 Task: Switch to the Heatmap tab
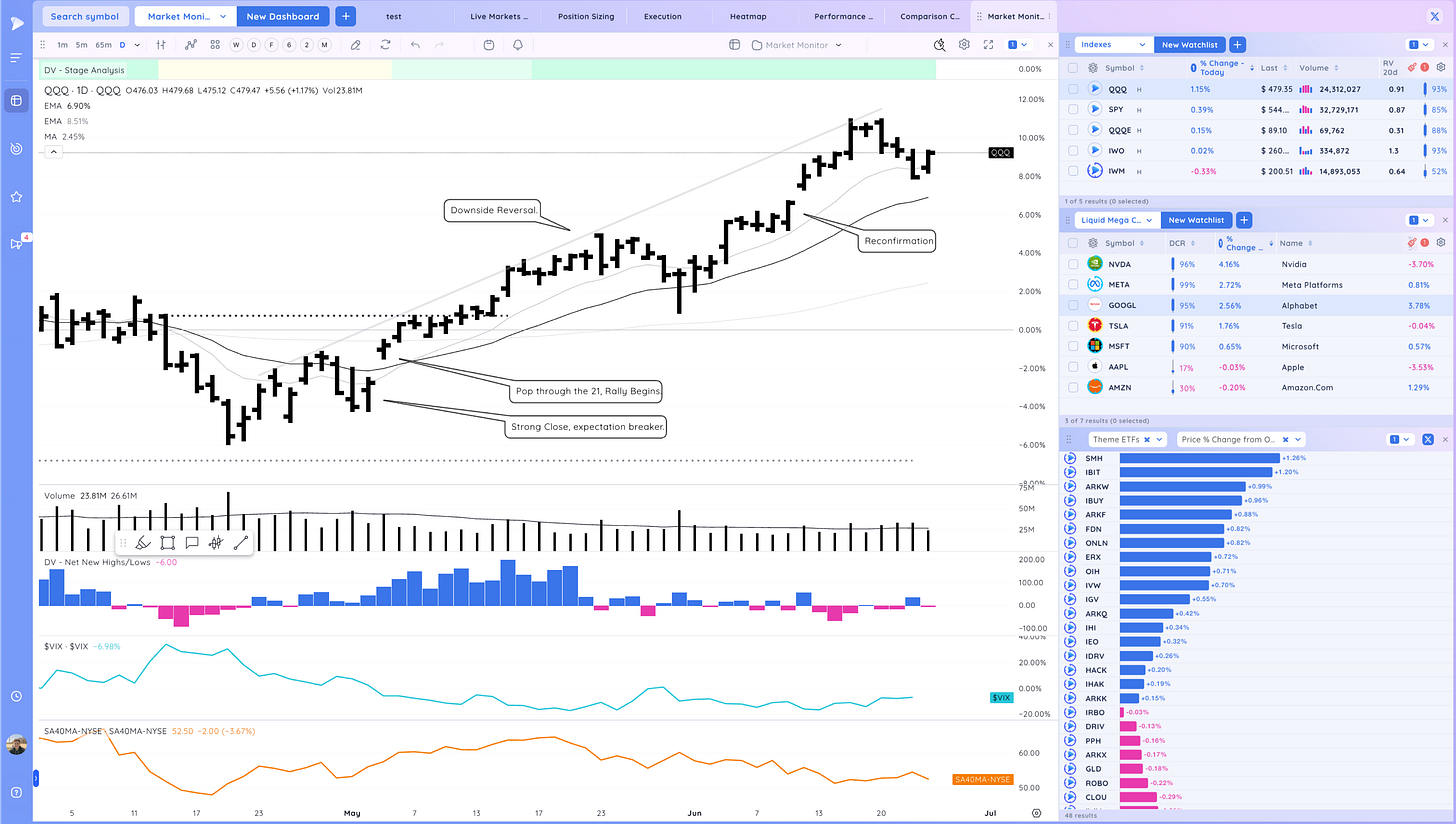(749, 16)
